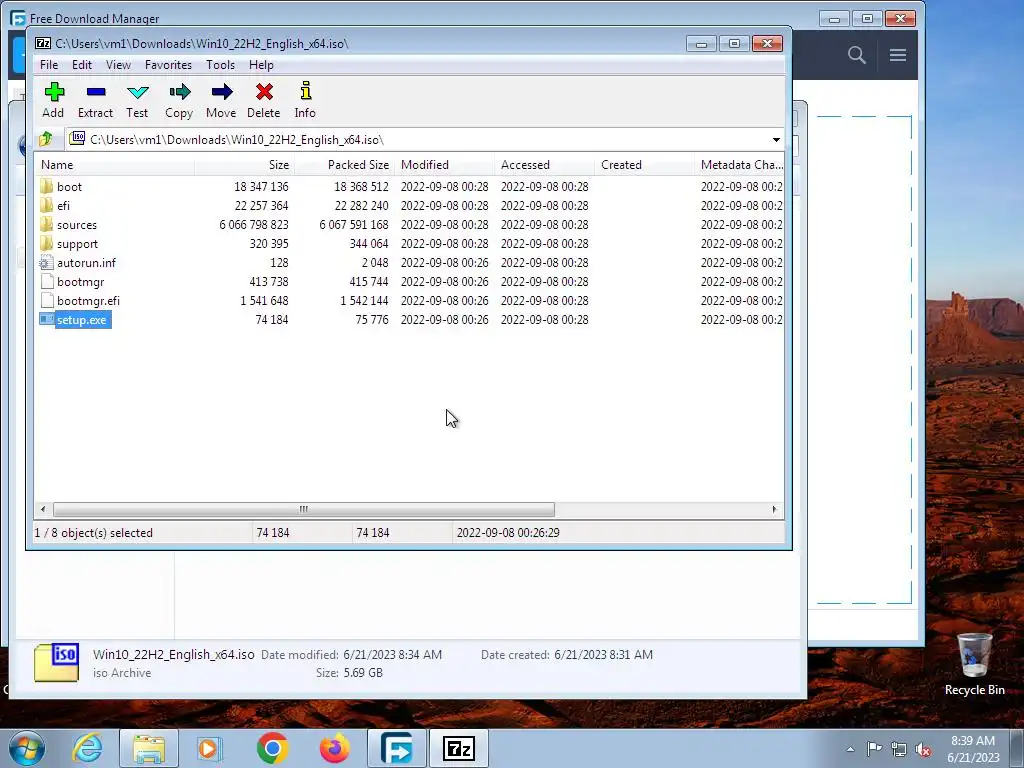Launch Firefox from the taskbar
1024x768 pixels.
(334, 748)
